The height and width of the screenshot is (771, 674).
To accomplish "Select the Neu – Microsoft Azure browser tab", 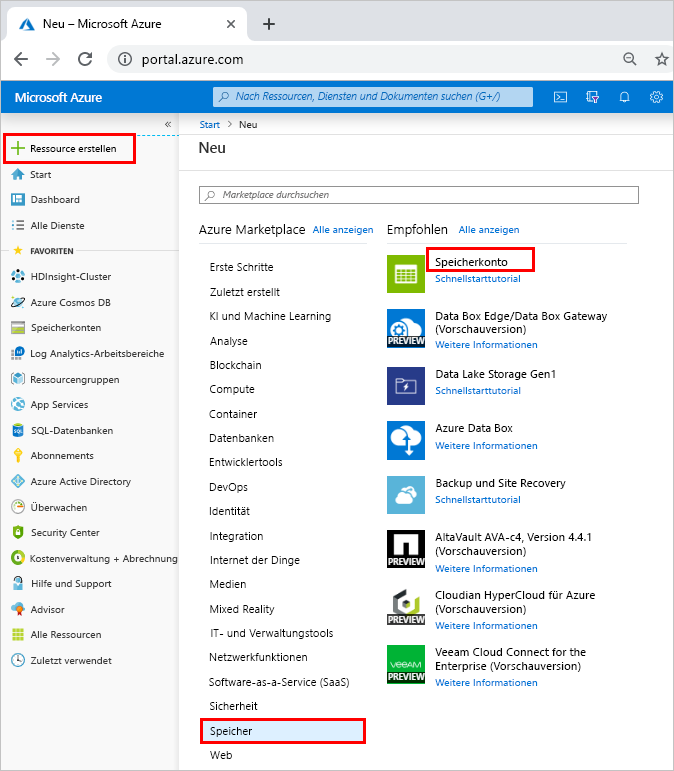I will [127, 24].
